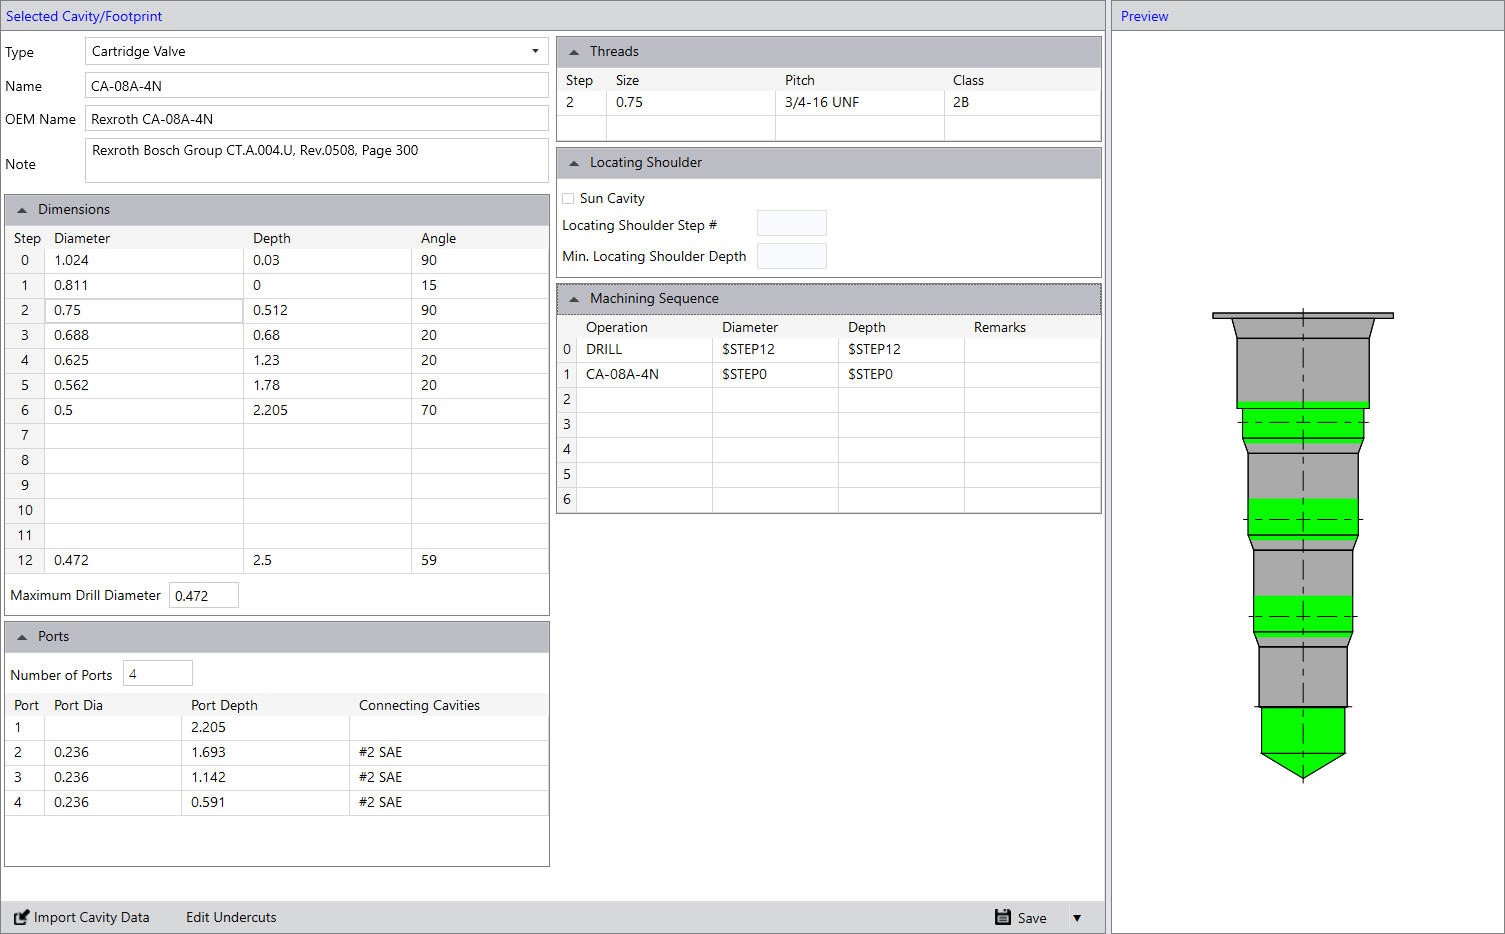Open the Save options dropdown arrow

coord(1077,918)
